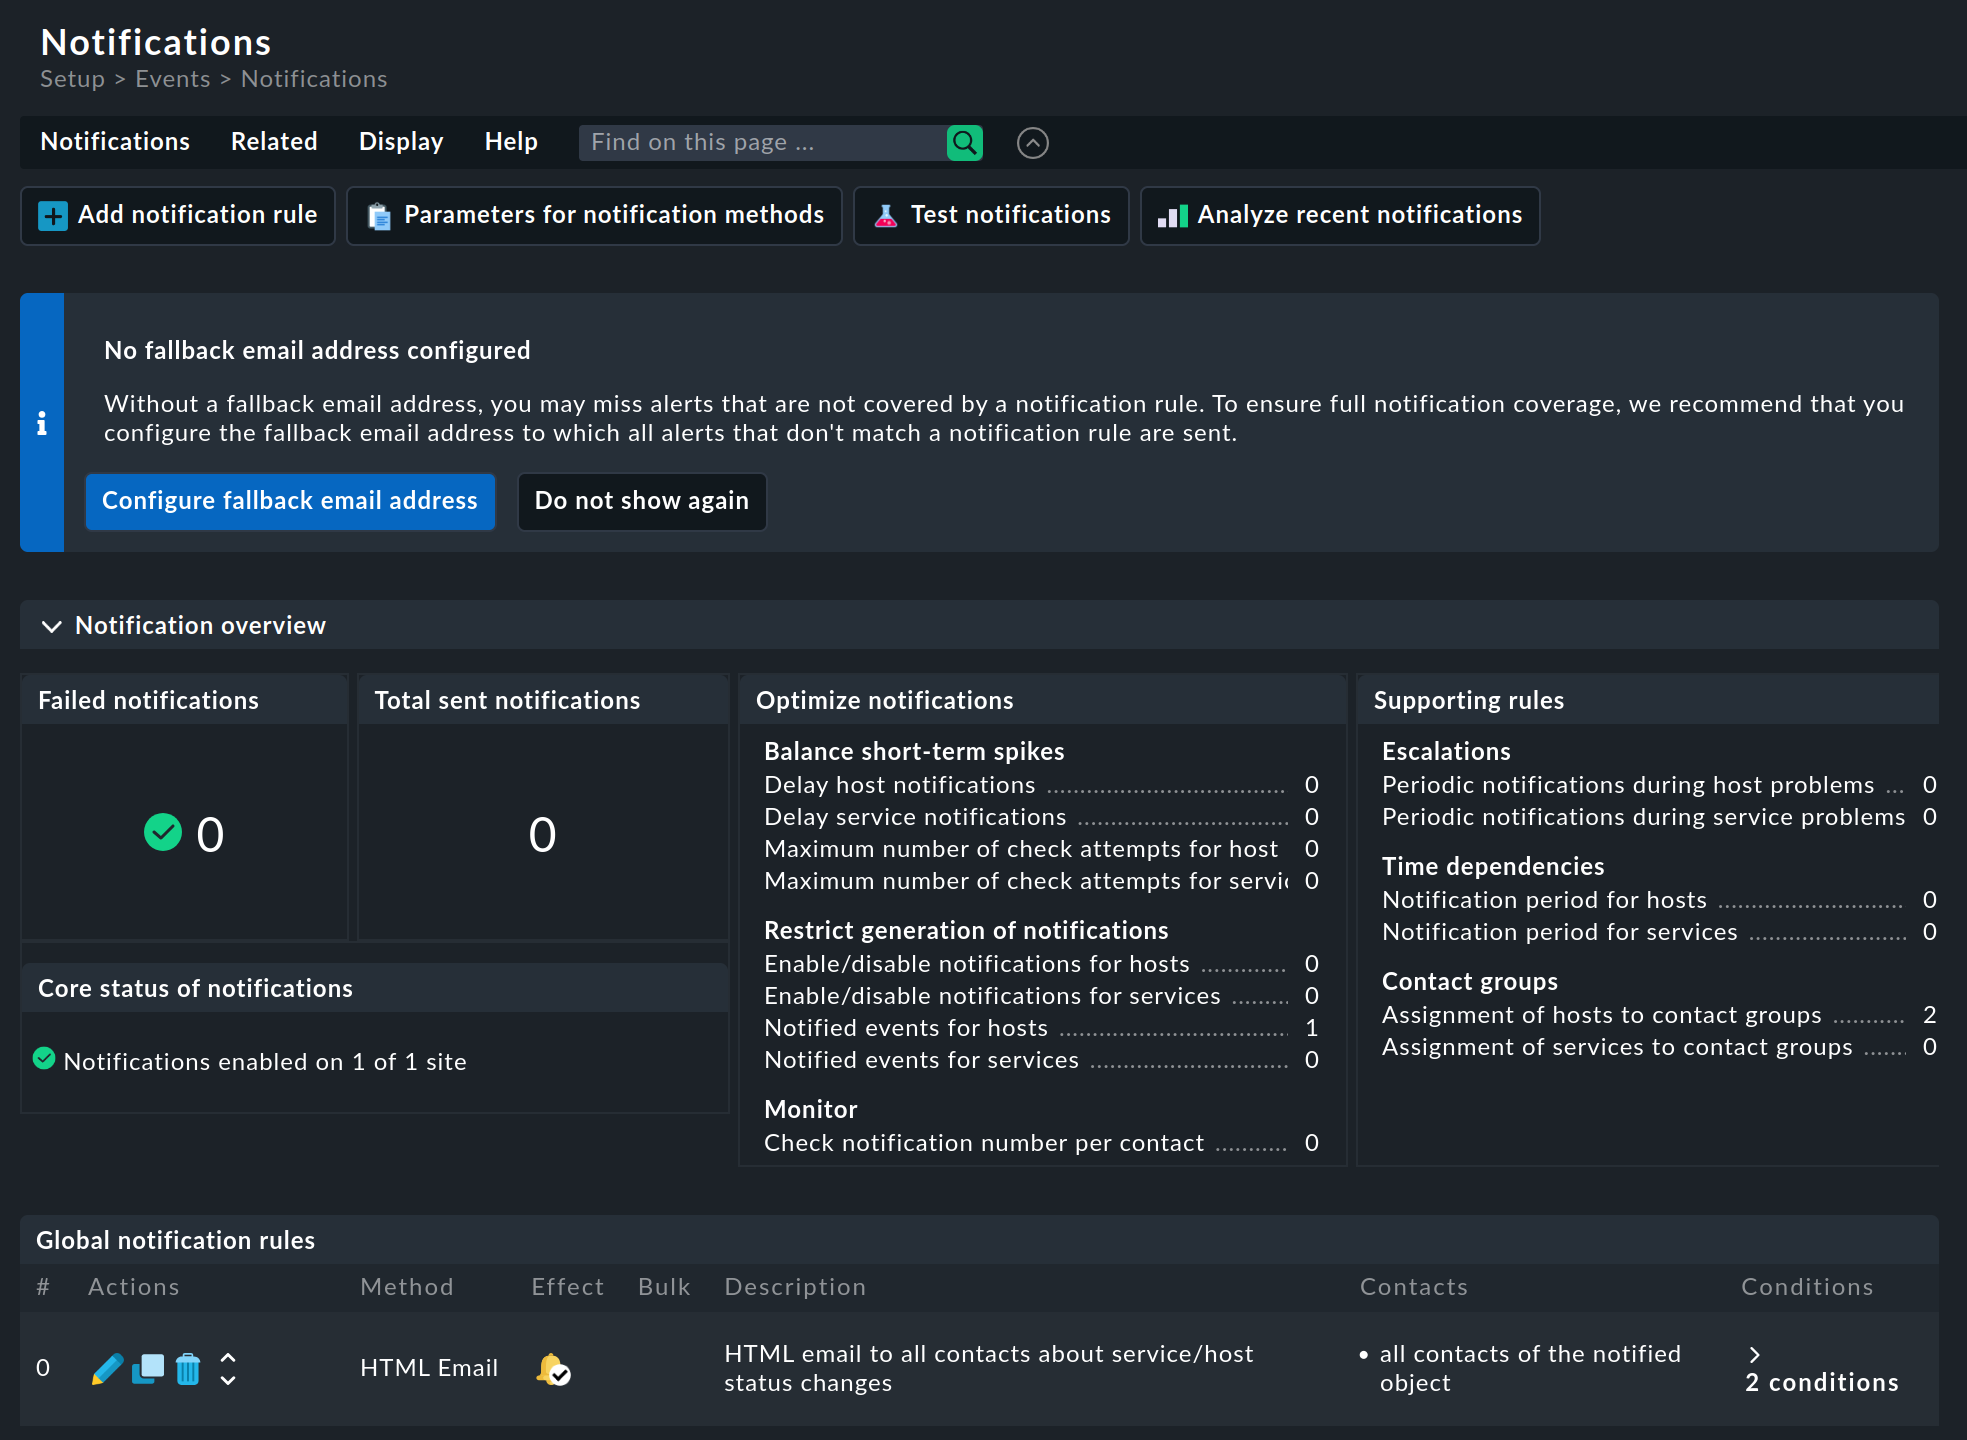
Task: Click Test notifications button
Action: [991, 216]
